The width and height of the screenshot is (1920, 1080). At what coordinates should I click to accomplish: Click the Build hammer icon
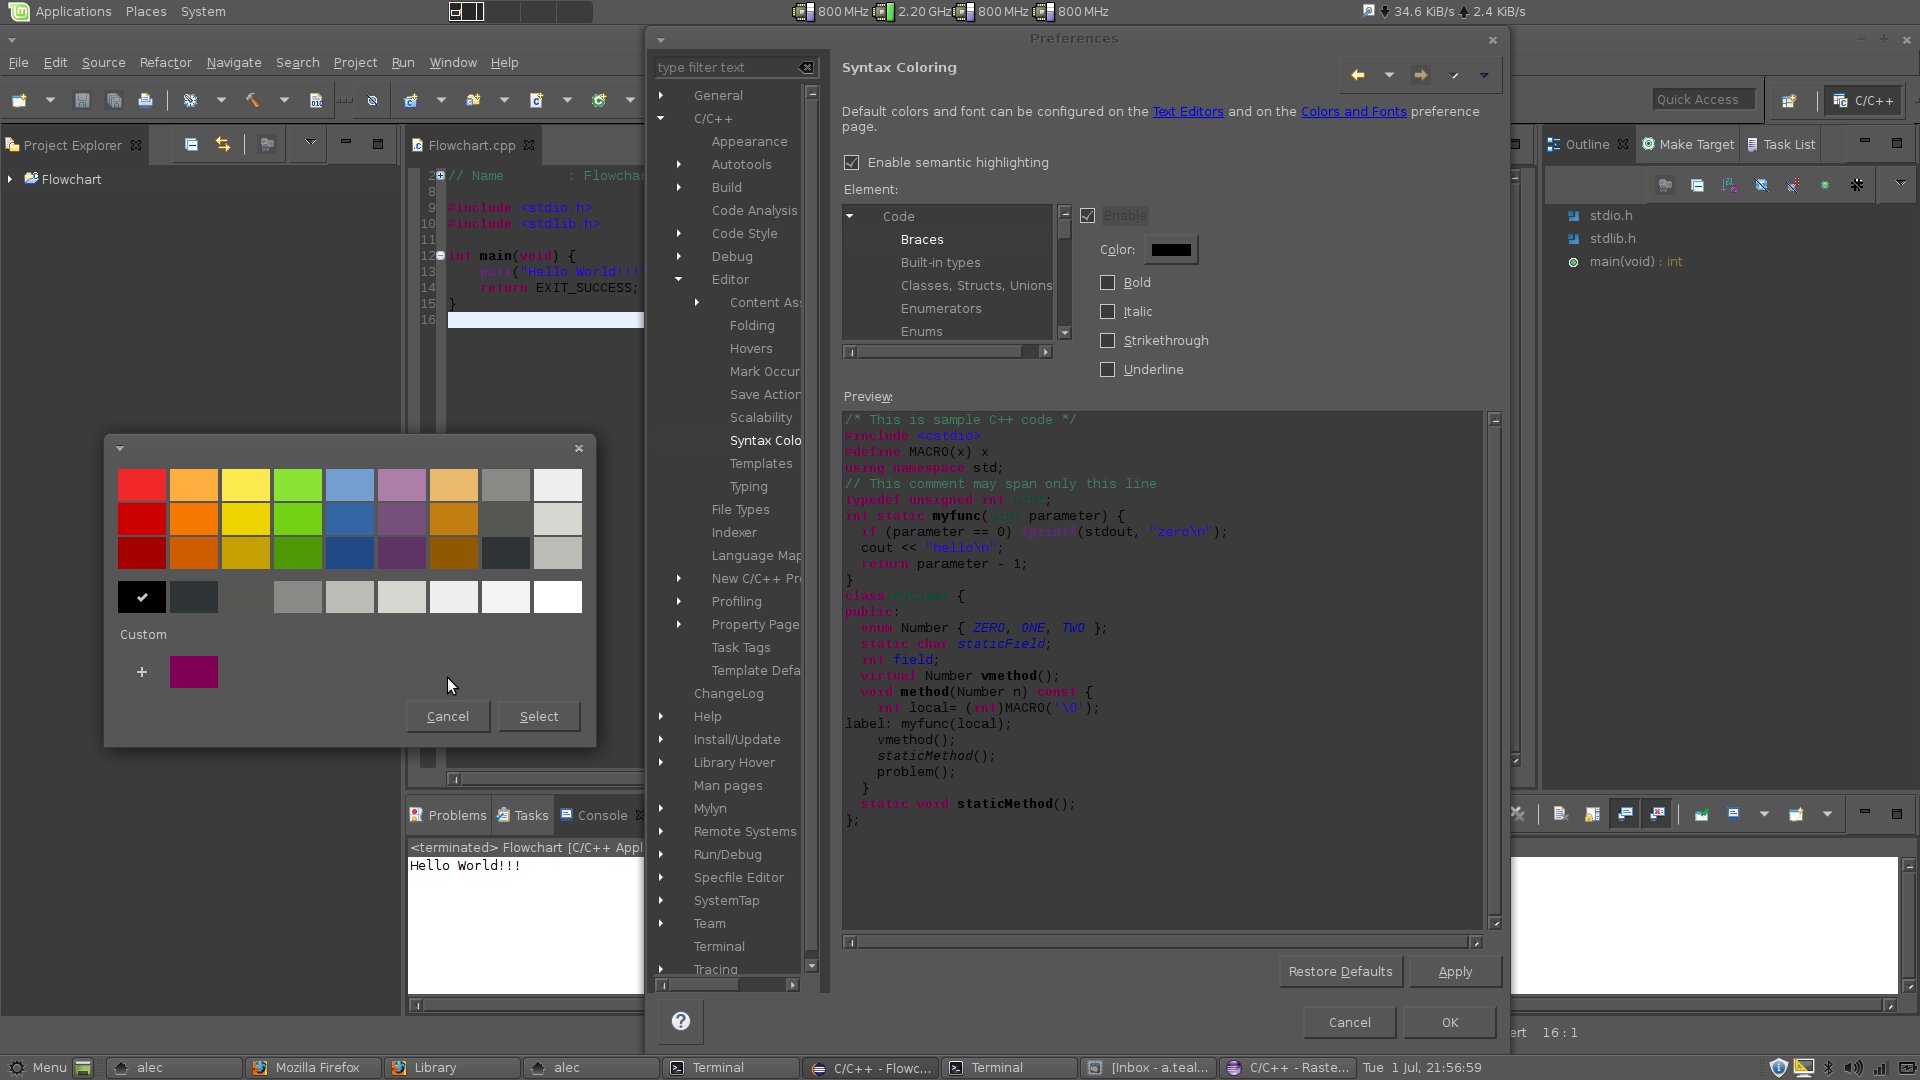point(253,100)
